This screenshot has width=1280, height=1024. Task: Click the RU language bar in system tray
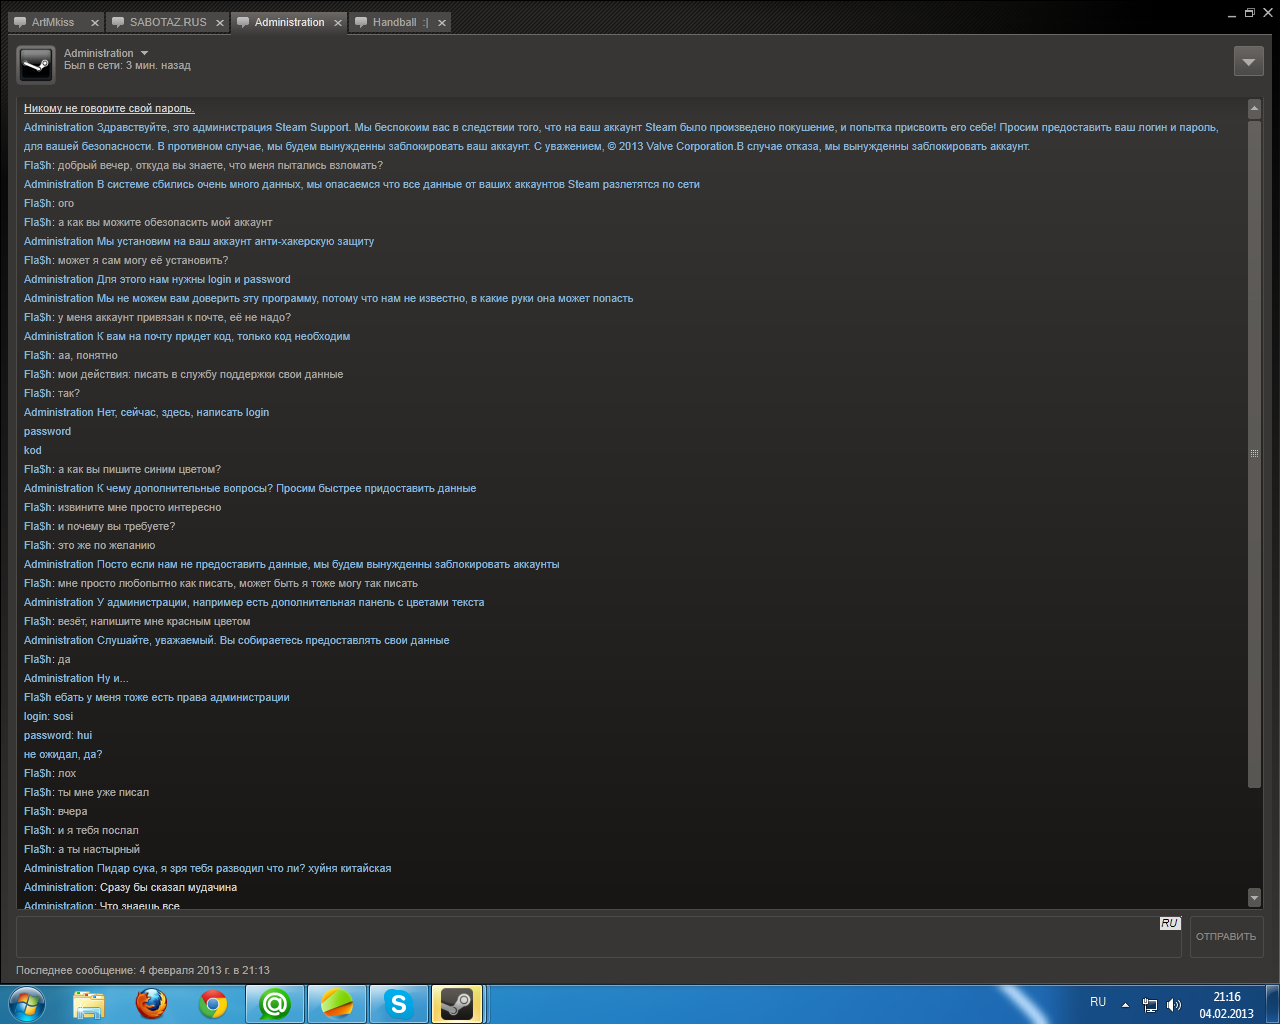(1098, 1002)
